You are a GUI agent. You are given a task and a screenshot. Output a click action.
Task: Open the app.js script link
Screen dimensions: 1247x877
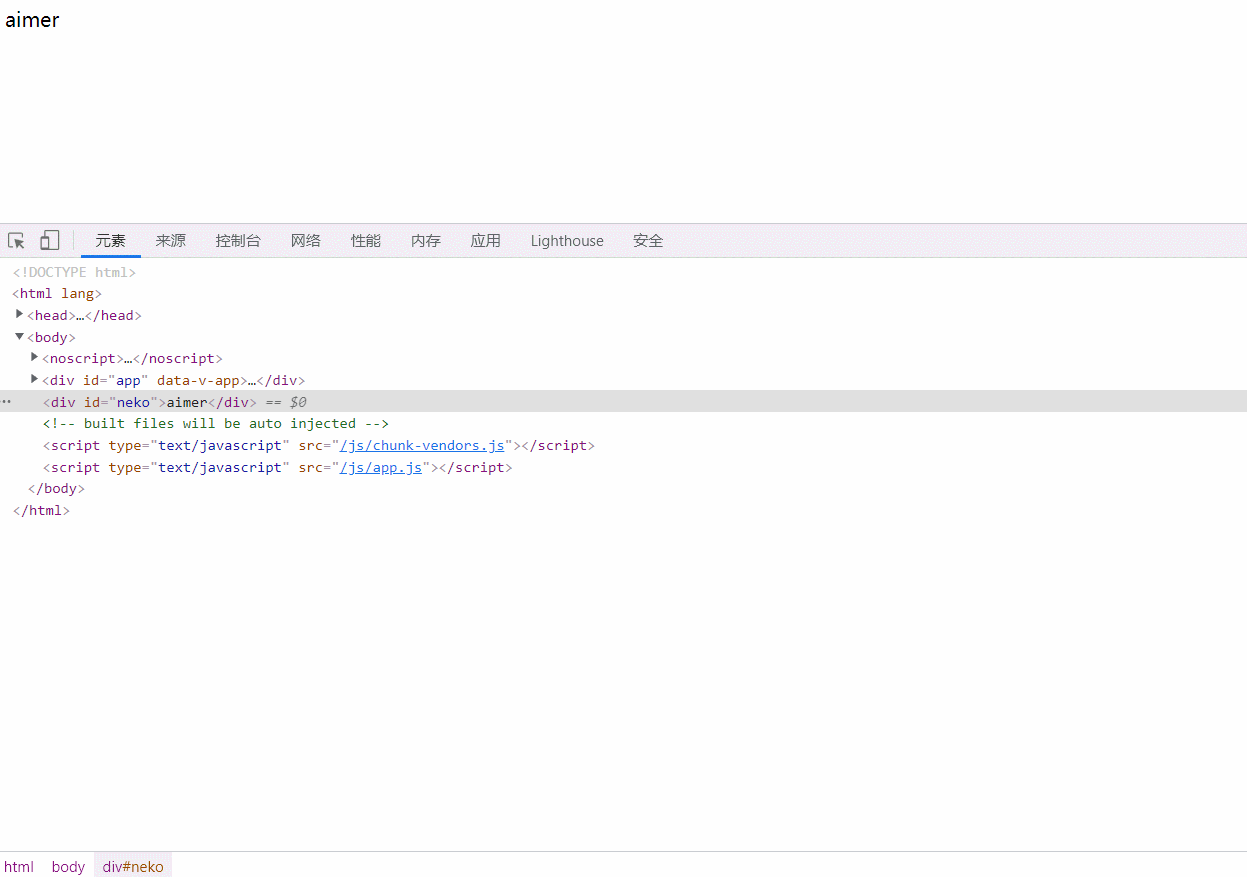[382, 467]
